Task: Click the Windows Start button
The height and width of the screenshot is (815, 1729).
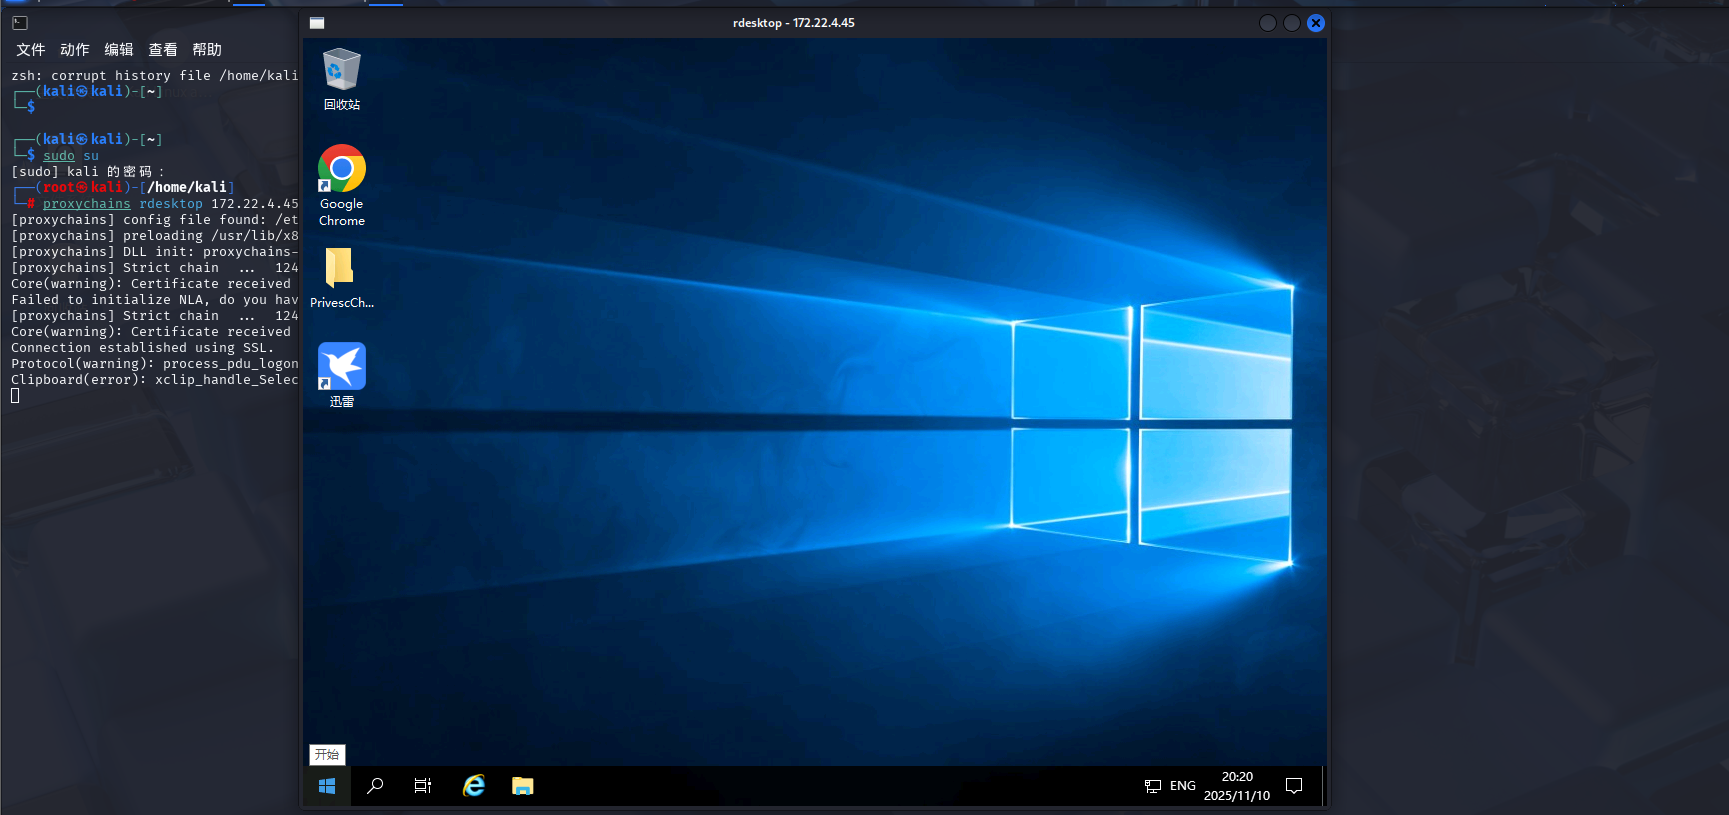Action: click(x=327, y=786)
